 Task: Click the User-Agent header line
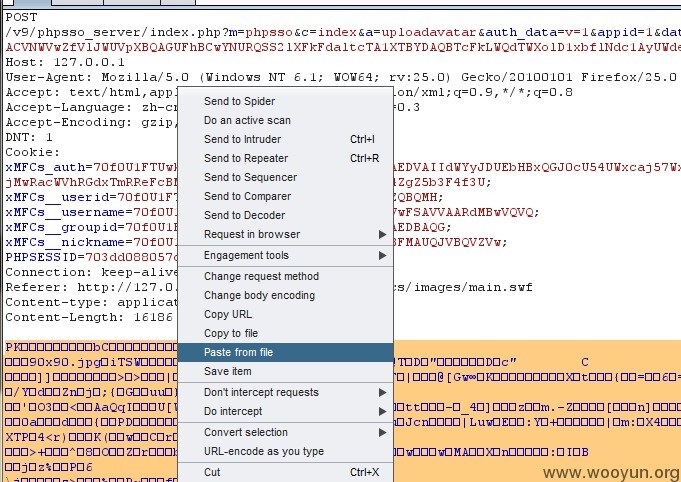click(341, 77)
